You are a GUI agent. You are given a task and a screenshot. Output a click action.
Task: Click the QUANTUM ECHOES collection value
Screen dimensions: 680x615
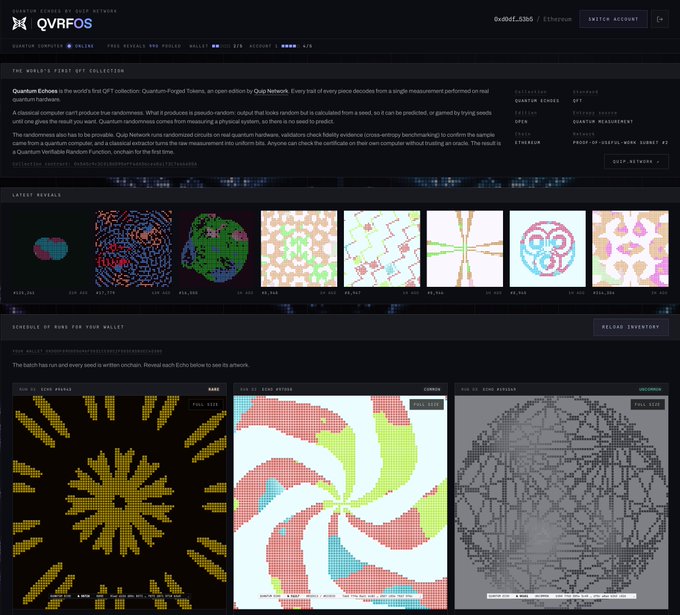(x=537, y=101)
